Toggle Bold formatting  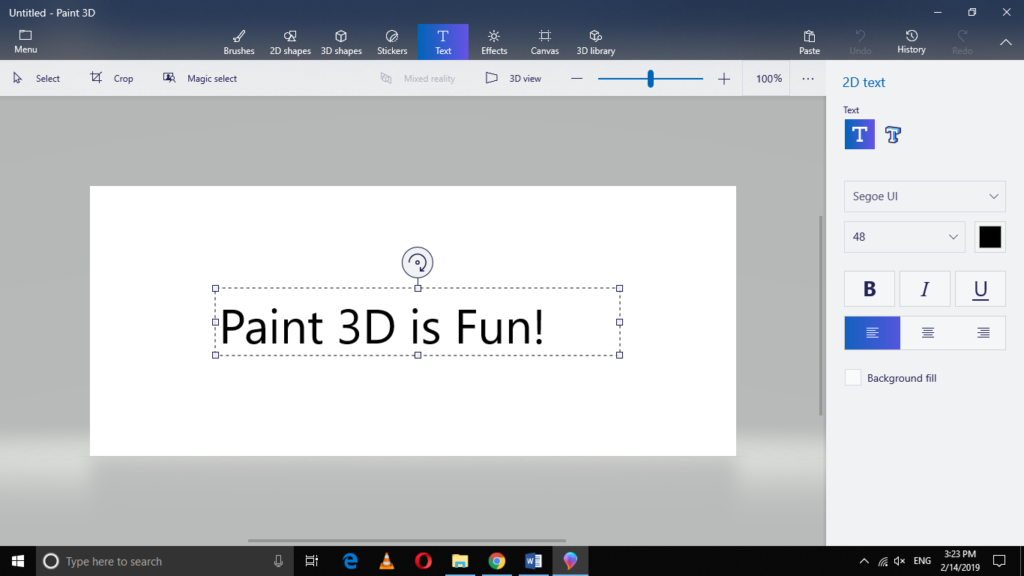point(869,289)
